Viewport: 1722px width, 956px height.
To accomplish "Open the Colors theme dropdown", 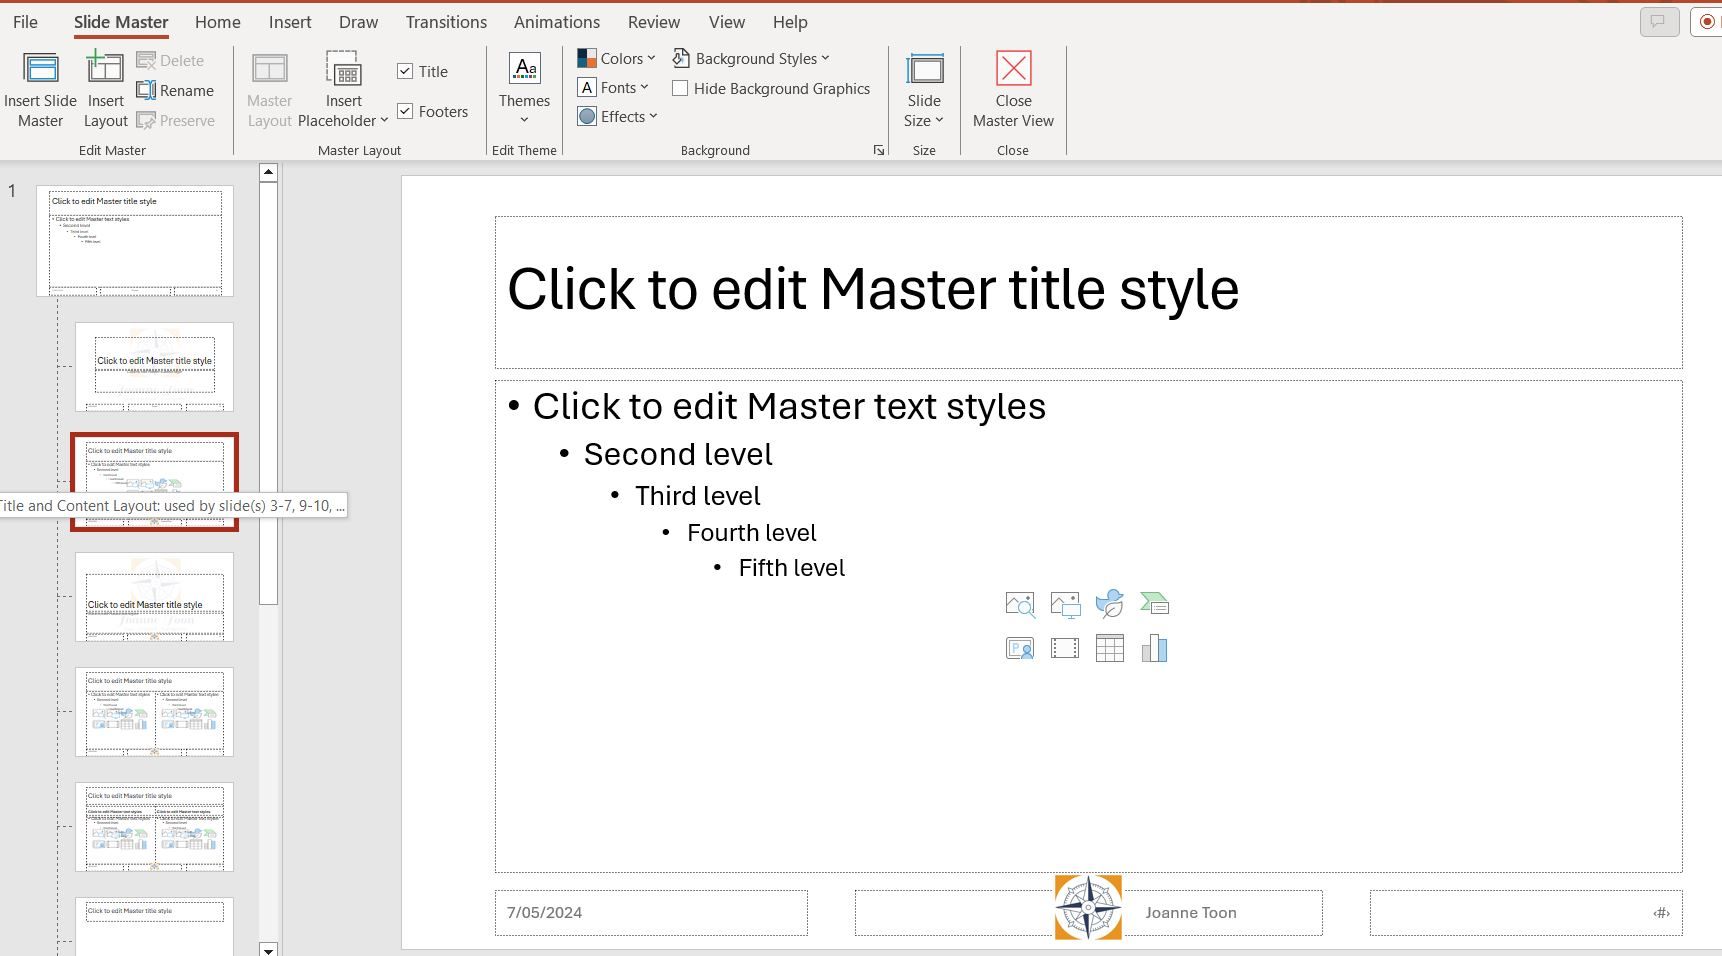I will click(x=616, y=58).
